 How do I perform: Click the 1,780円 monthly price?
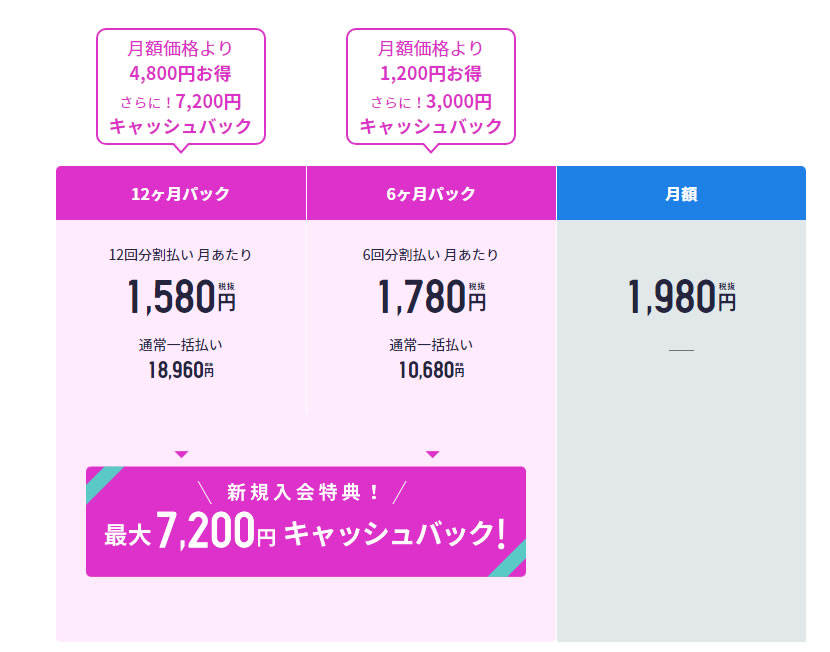coord(431,296)
